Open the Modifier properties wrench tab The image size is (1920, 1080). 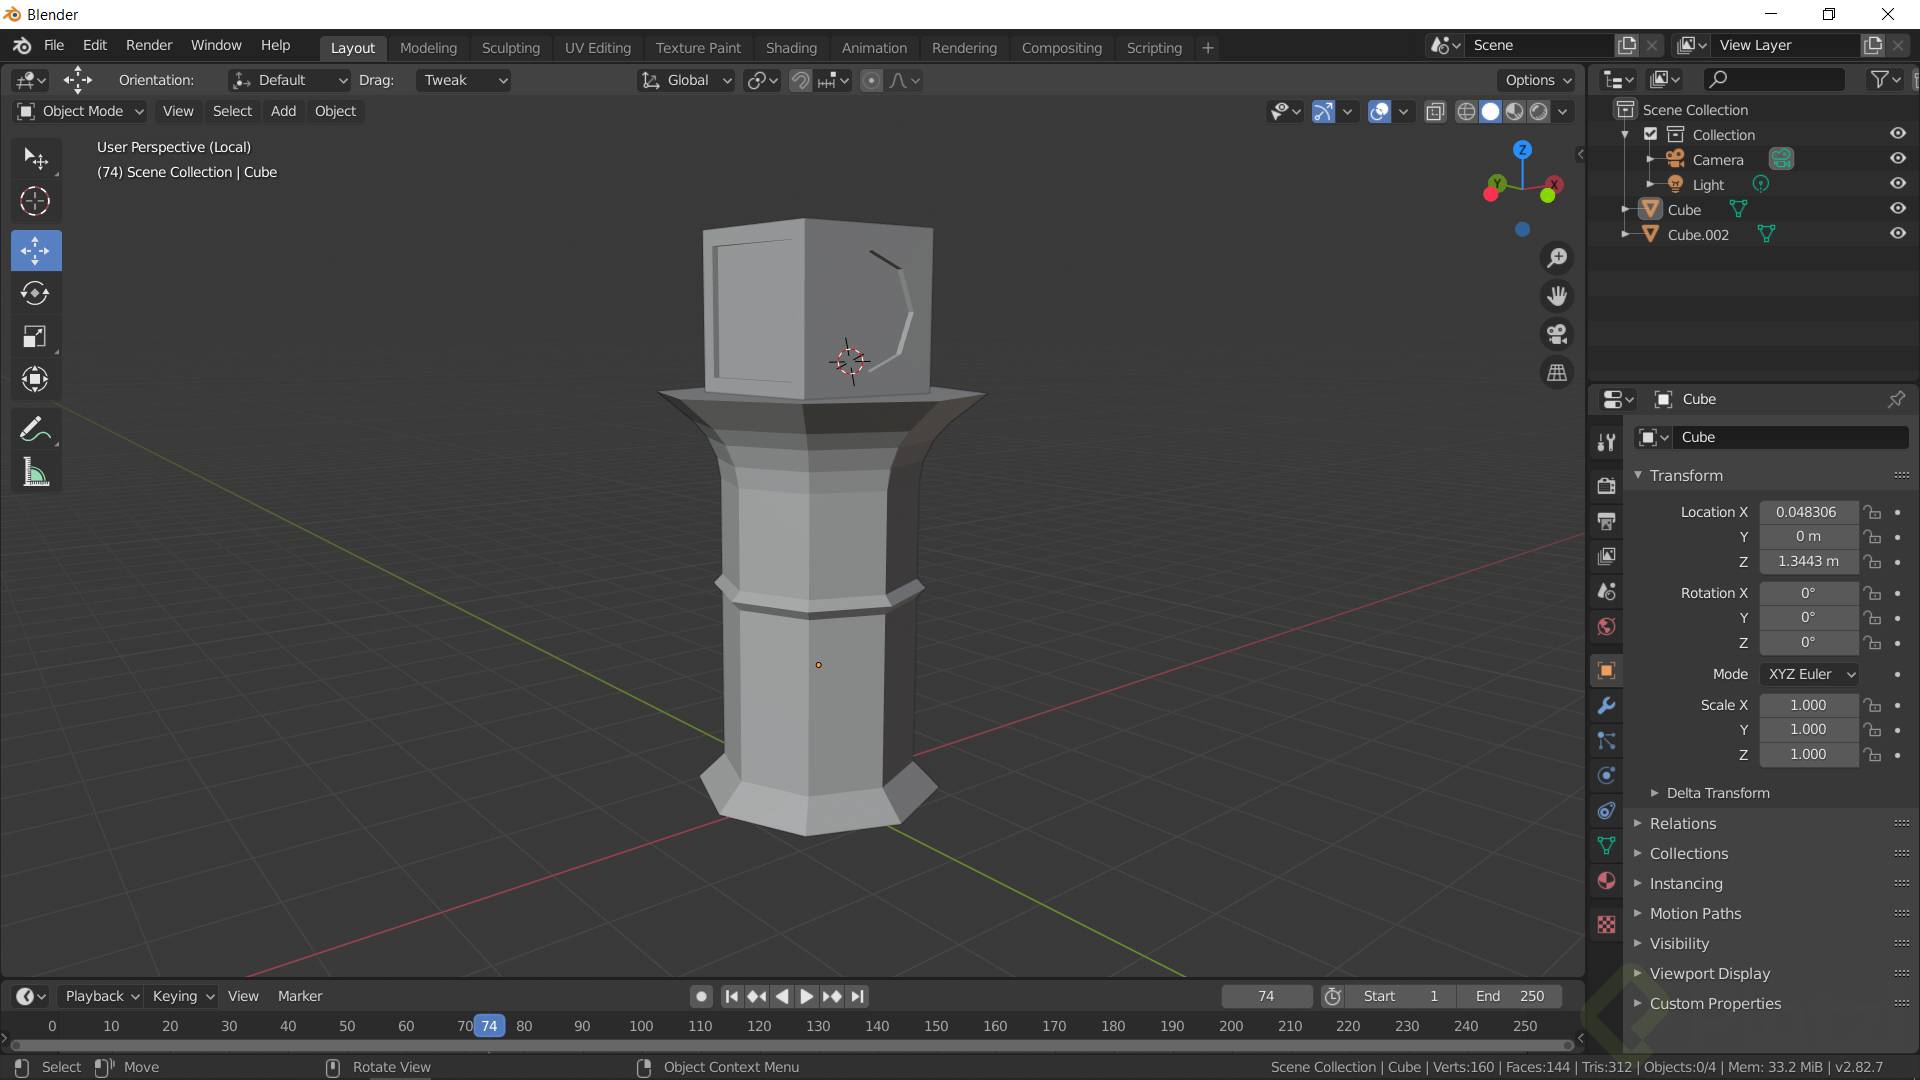click(x=1606, y=706)
